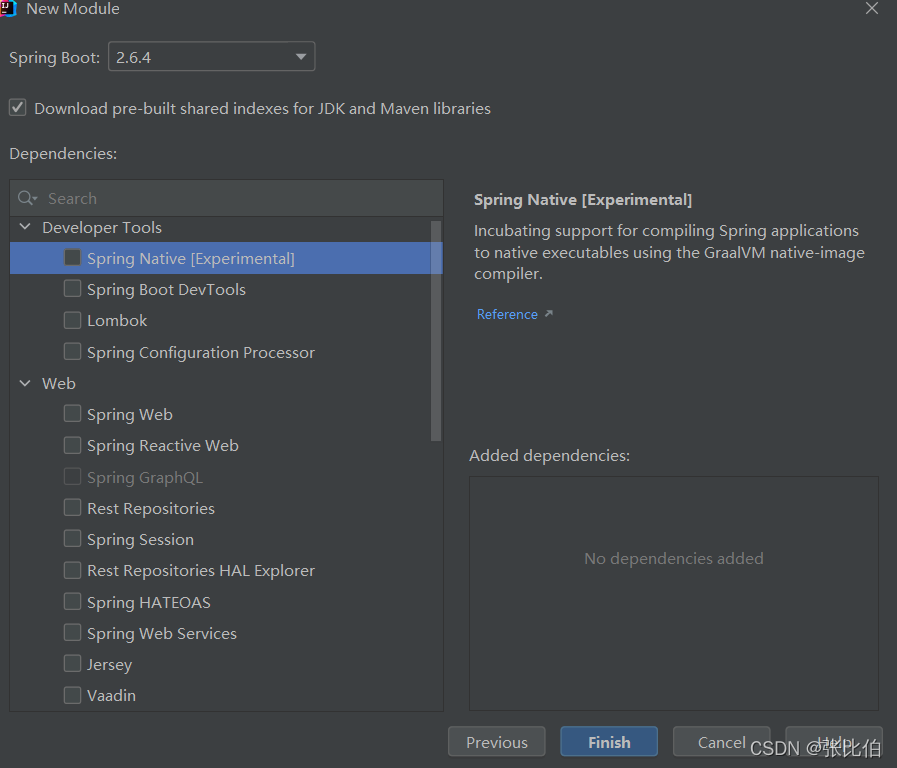Screen dimensions: 897x768
Task: Click the dependencies list scrollbar
Action: (x=436, y=331)
